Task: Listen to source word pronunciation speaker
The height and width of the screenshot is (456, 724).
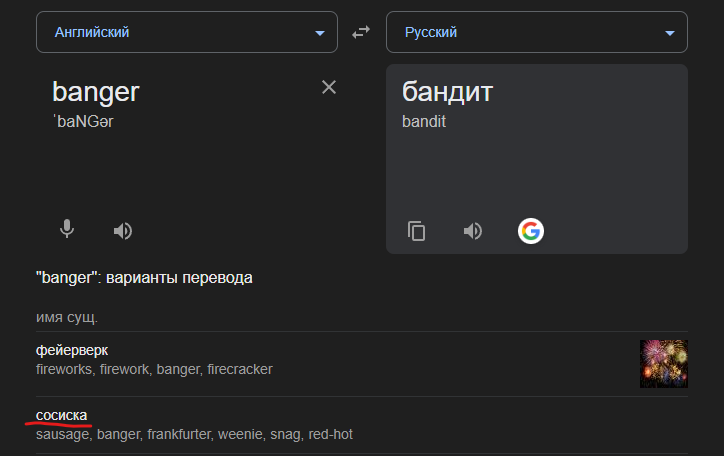Action: (123, 231)
